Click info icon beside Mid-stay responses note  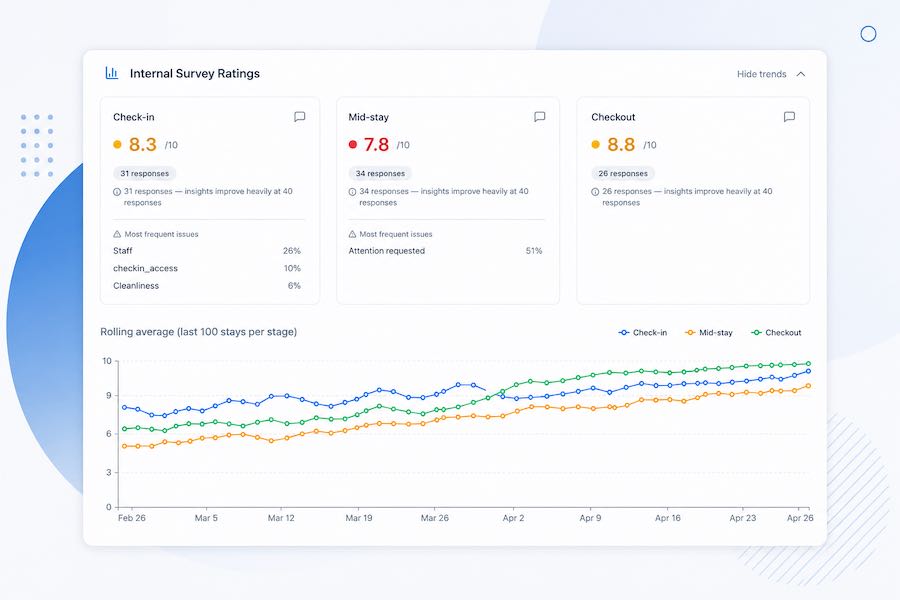tap(352, 192)
